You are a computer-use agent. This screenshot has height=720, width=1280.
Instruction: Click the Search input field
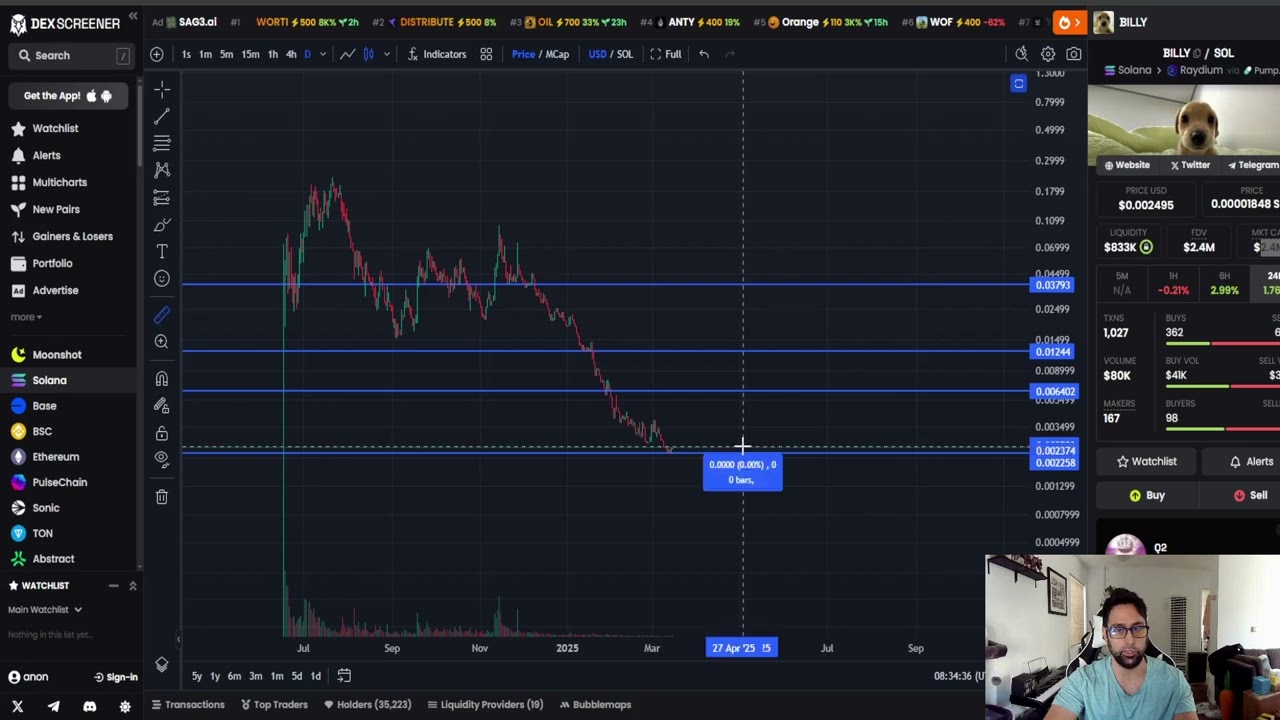(x=71, y=56)
